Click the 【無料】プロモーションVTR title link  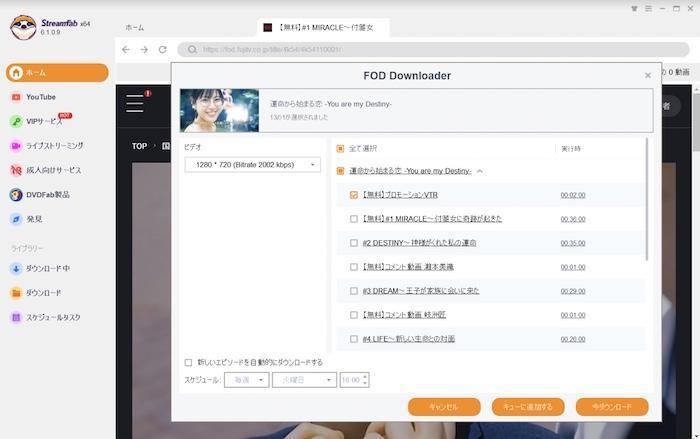click(400, 195)
